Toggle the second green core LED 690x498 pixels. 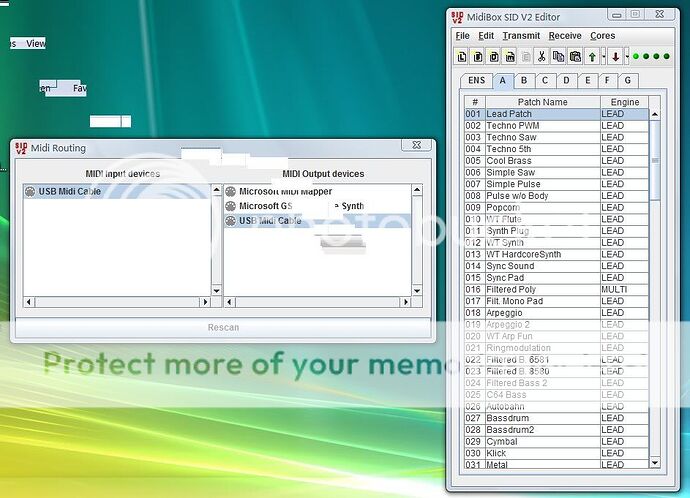pos(646,56)
